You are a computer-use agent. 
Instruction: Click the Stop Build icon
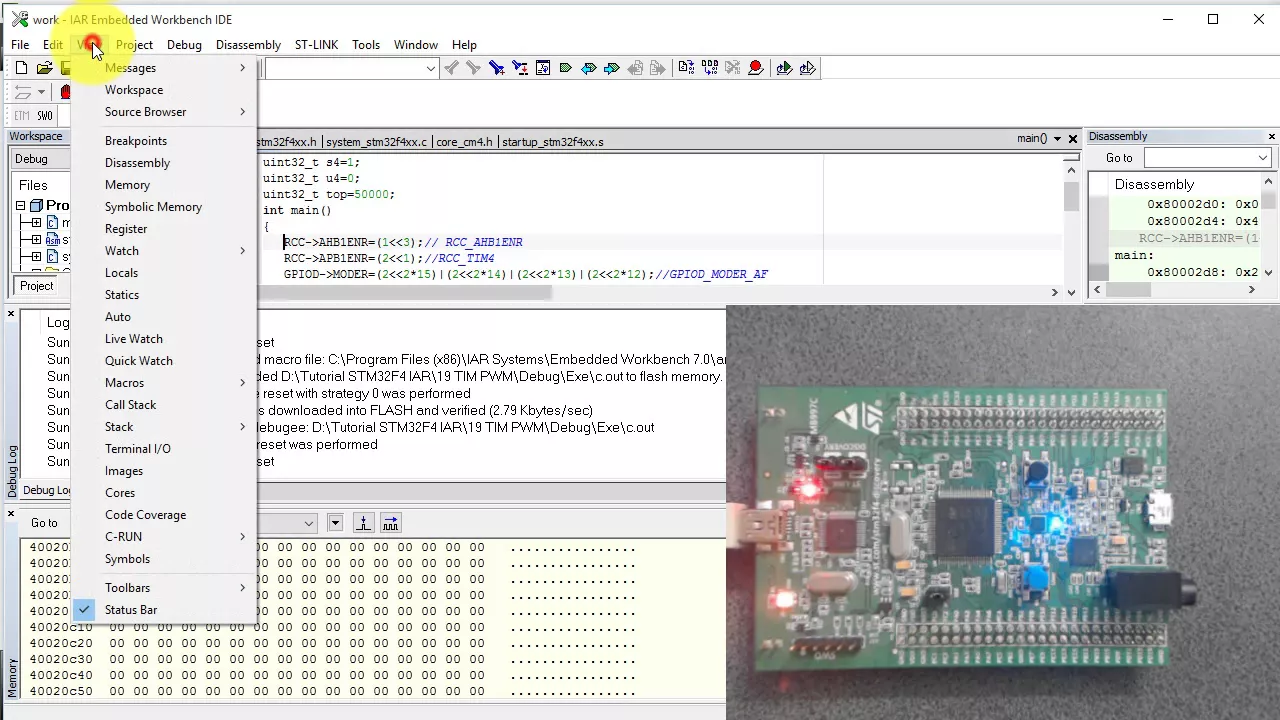coord(732,68)
